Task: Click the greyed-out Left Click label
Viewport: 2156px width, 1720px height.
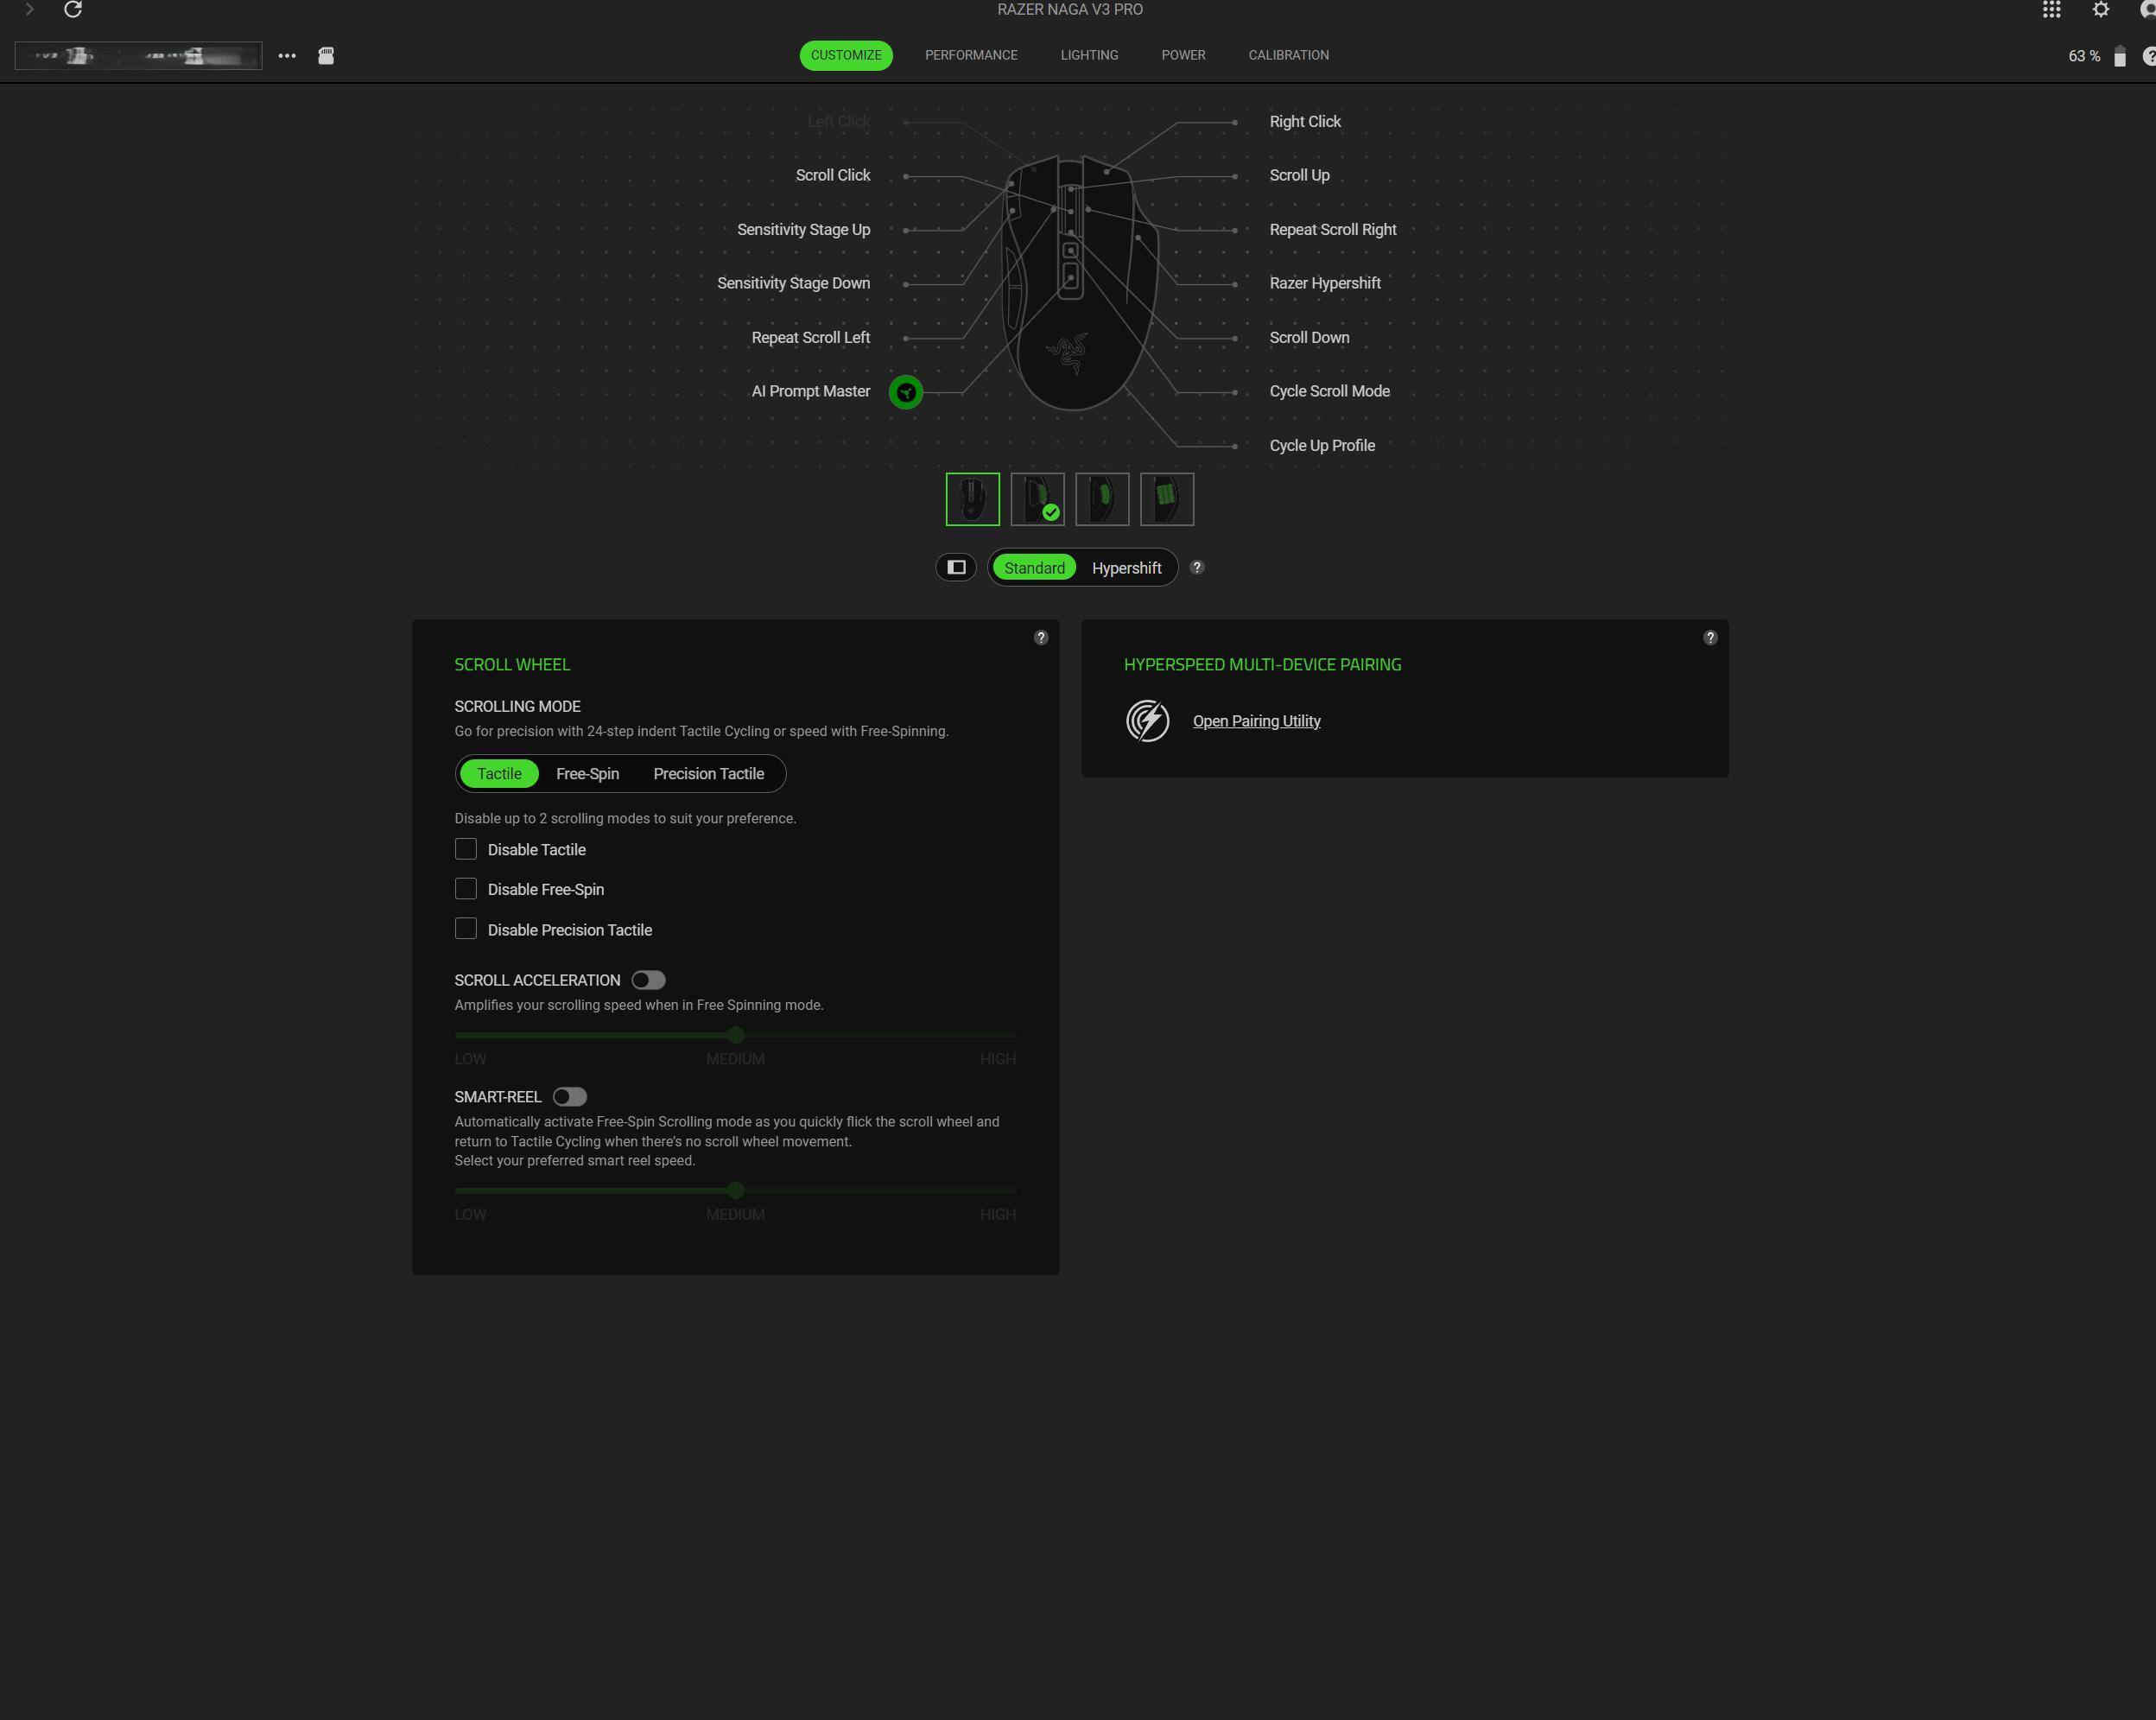Action: click(838, 122)
